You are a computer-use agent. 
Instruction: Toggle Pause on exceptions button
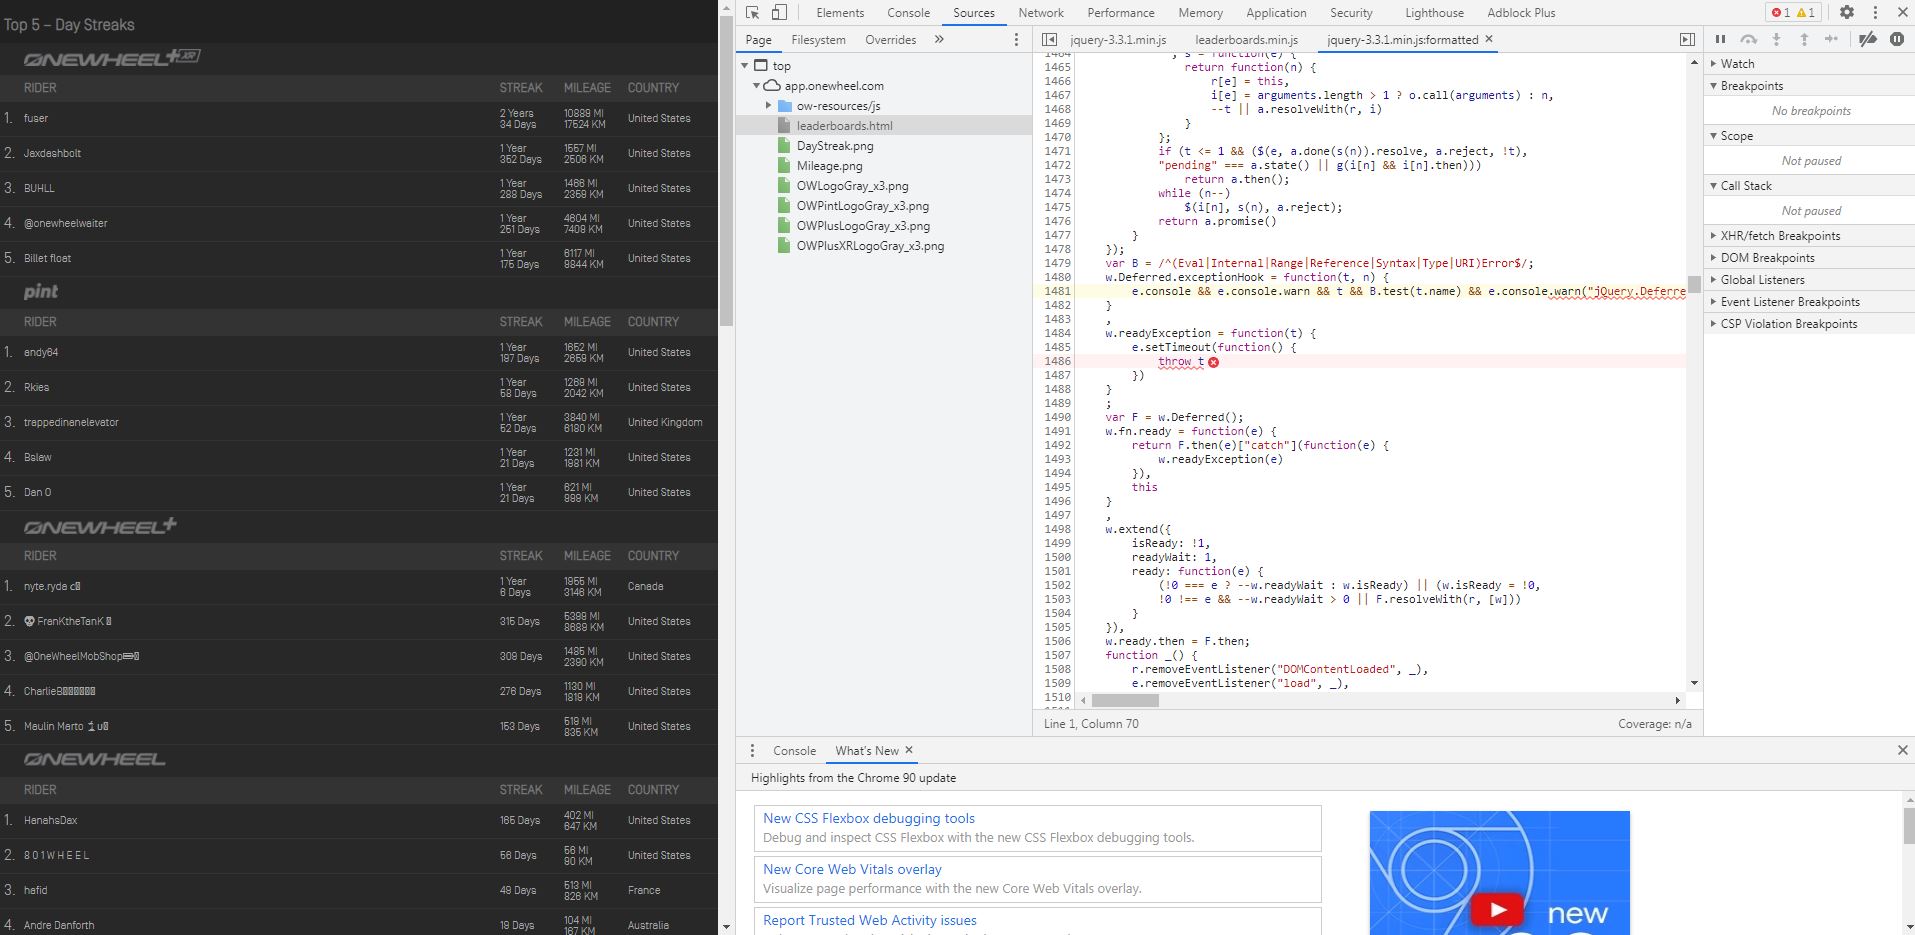click(x=1897, y=39)
